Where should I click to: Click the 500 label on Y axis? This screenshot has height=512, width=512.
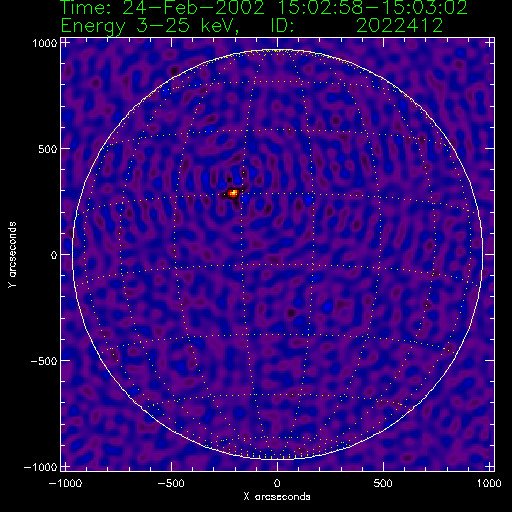click(48, 149)
